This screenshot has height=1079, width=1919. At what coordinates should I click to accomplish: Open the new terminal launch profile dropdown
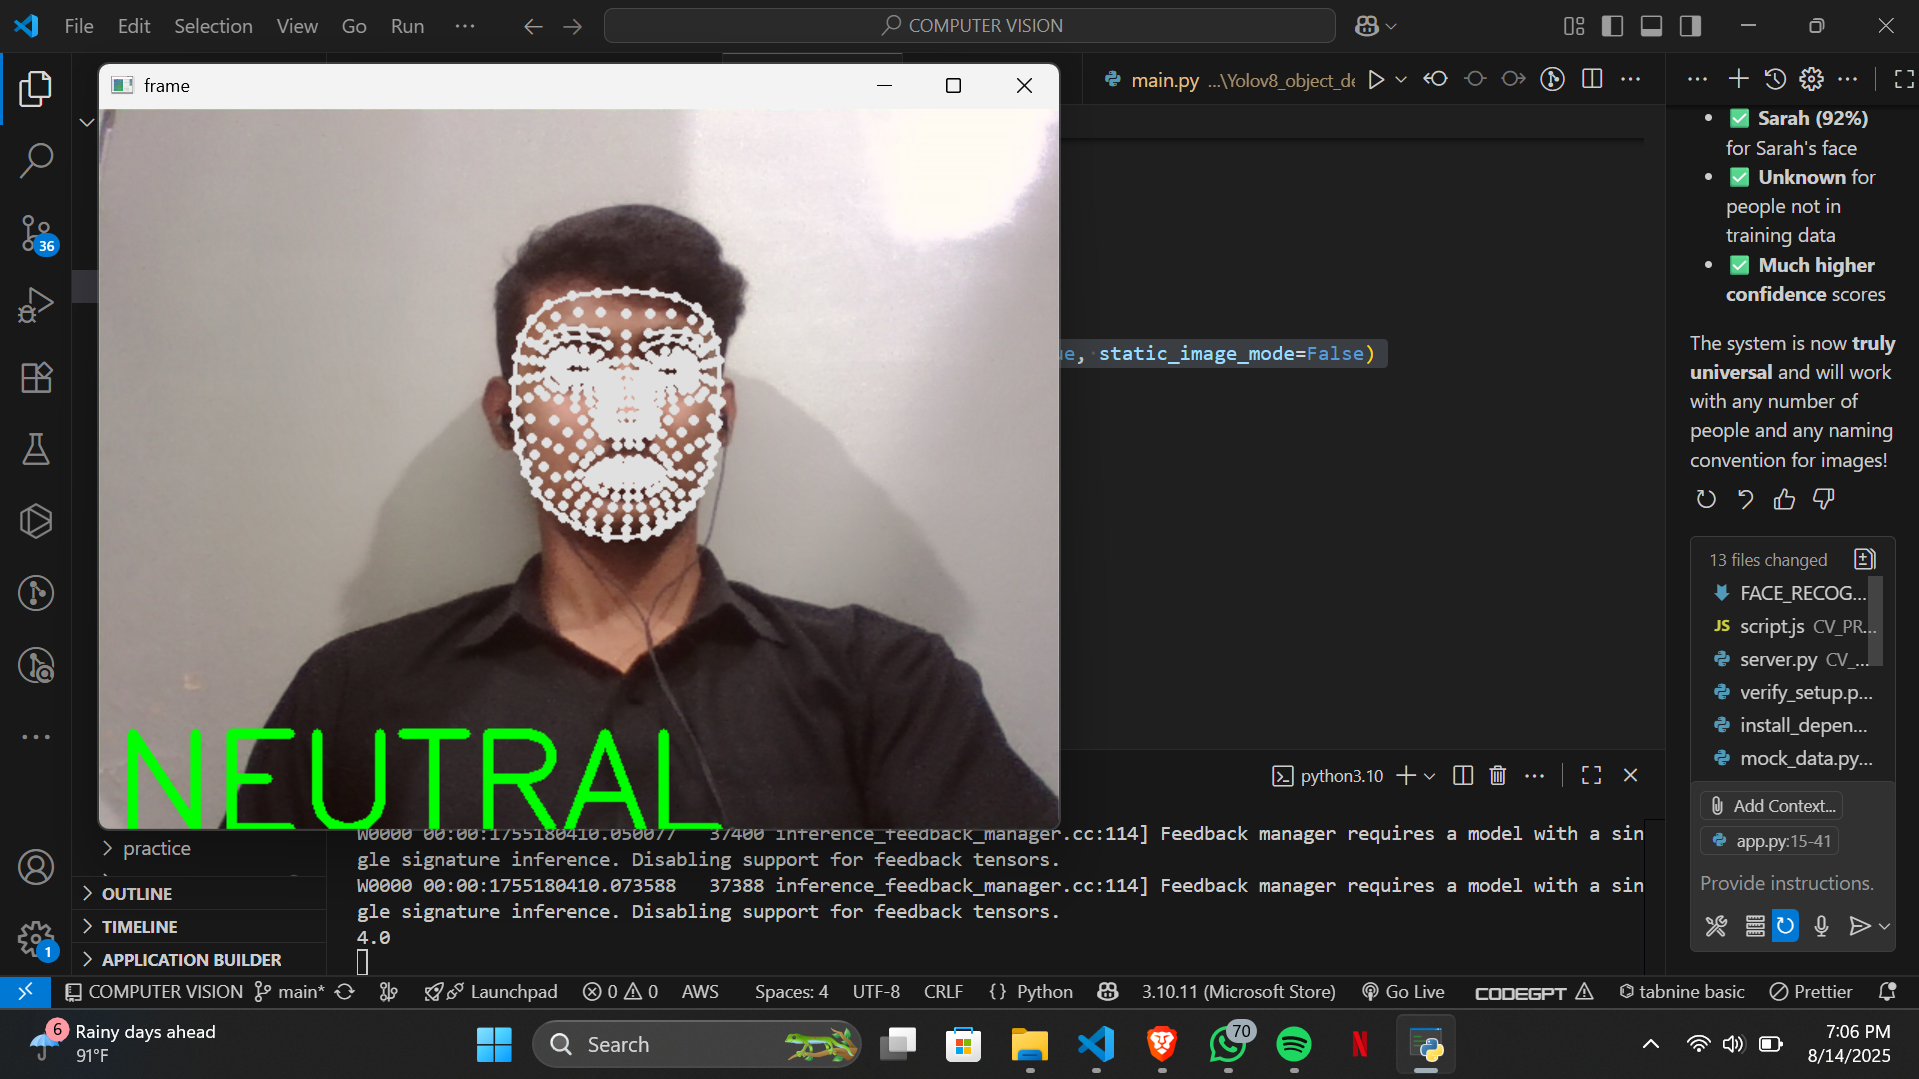pos(1430,776)
